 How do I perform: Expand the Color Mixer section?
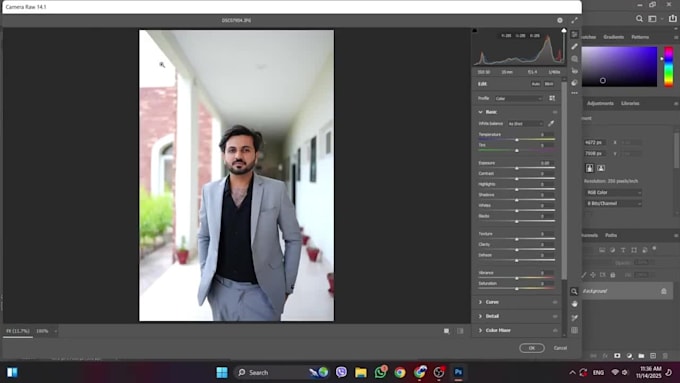coord(481,331)
